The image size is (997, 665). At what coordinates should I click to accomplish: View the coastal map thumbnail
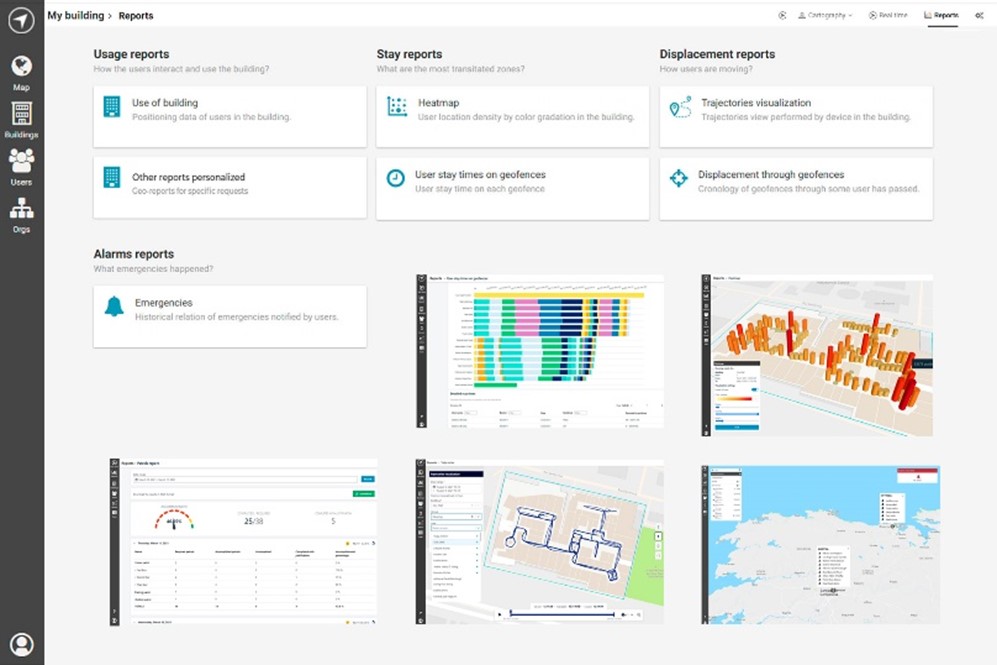tap(820, 545)
